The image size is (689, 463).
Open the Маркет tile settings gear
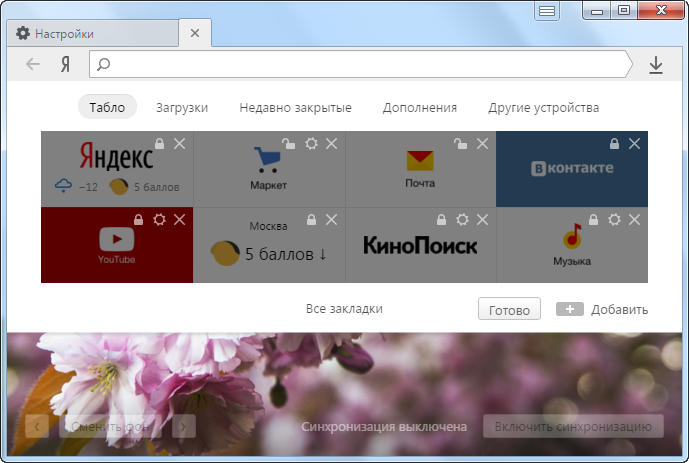pyautogui.click(x=311, y=144)
